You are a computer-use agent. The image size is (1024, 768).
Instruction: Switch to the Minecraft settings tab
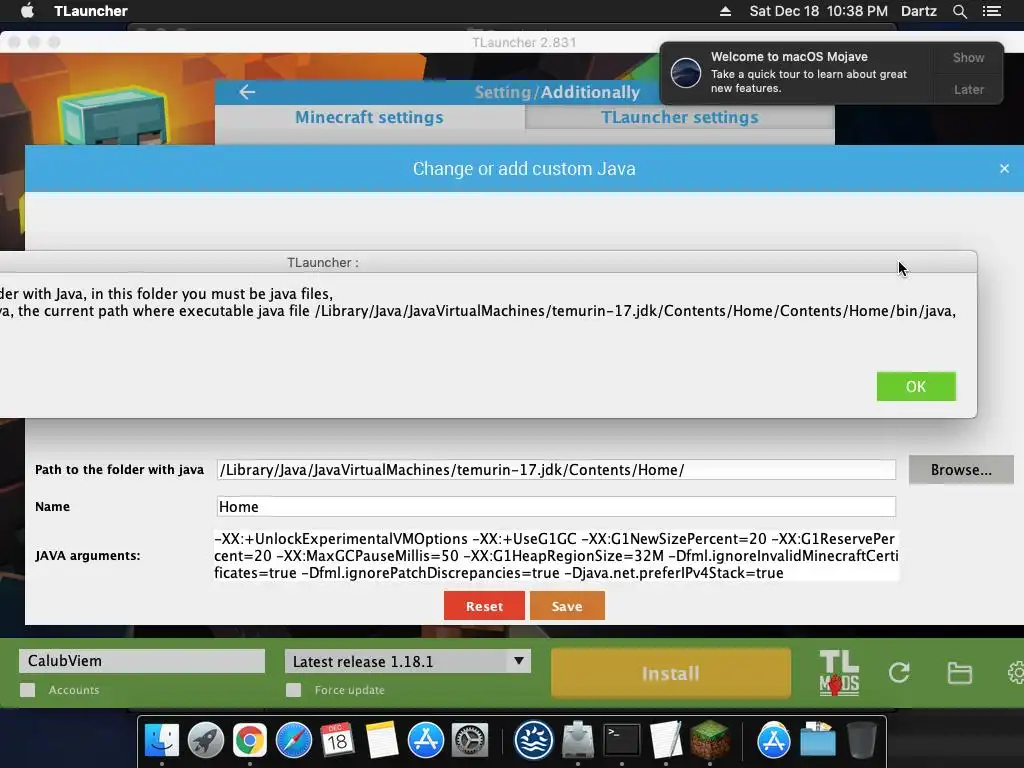369,117
